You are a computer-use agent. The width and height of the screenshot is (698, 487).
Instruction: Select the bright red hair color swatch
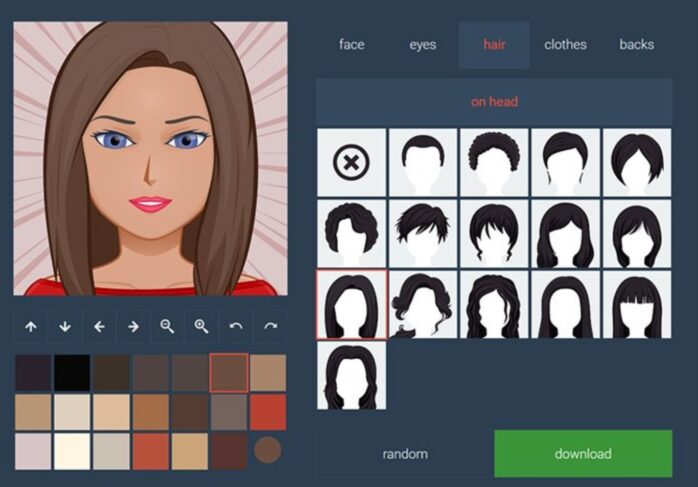tap(268, 412)
